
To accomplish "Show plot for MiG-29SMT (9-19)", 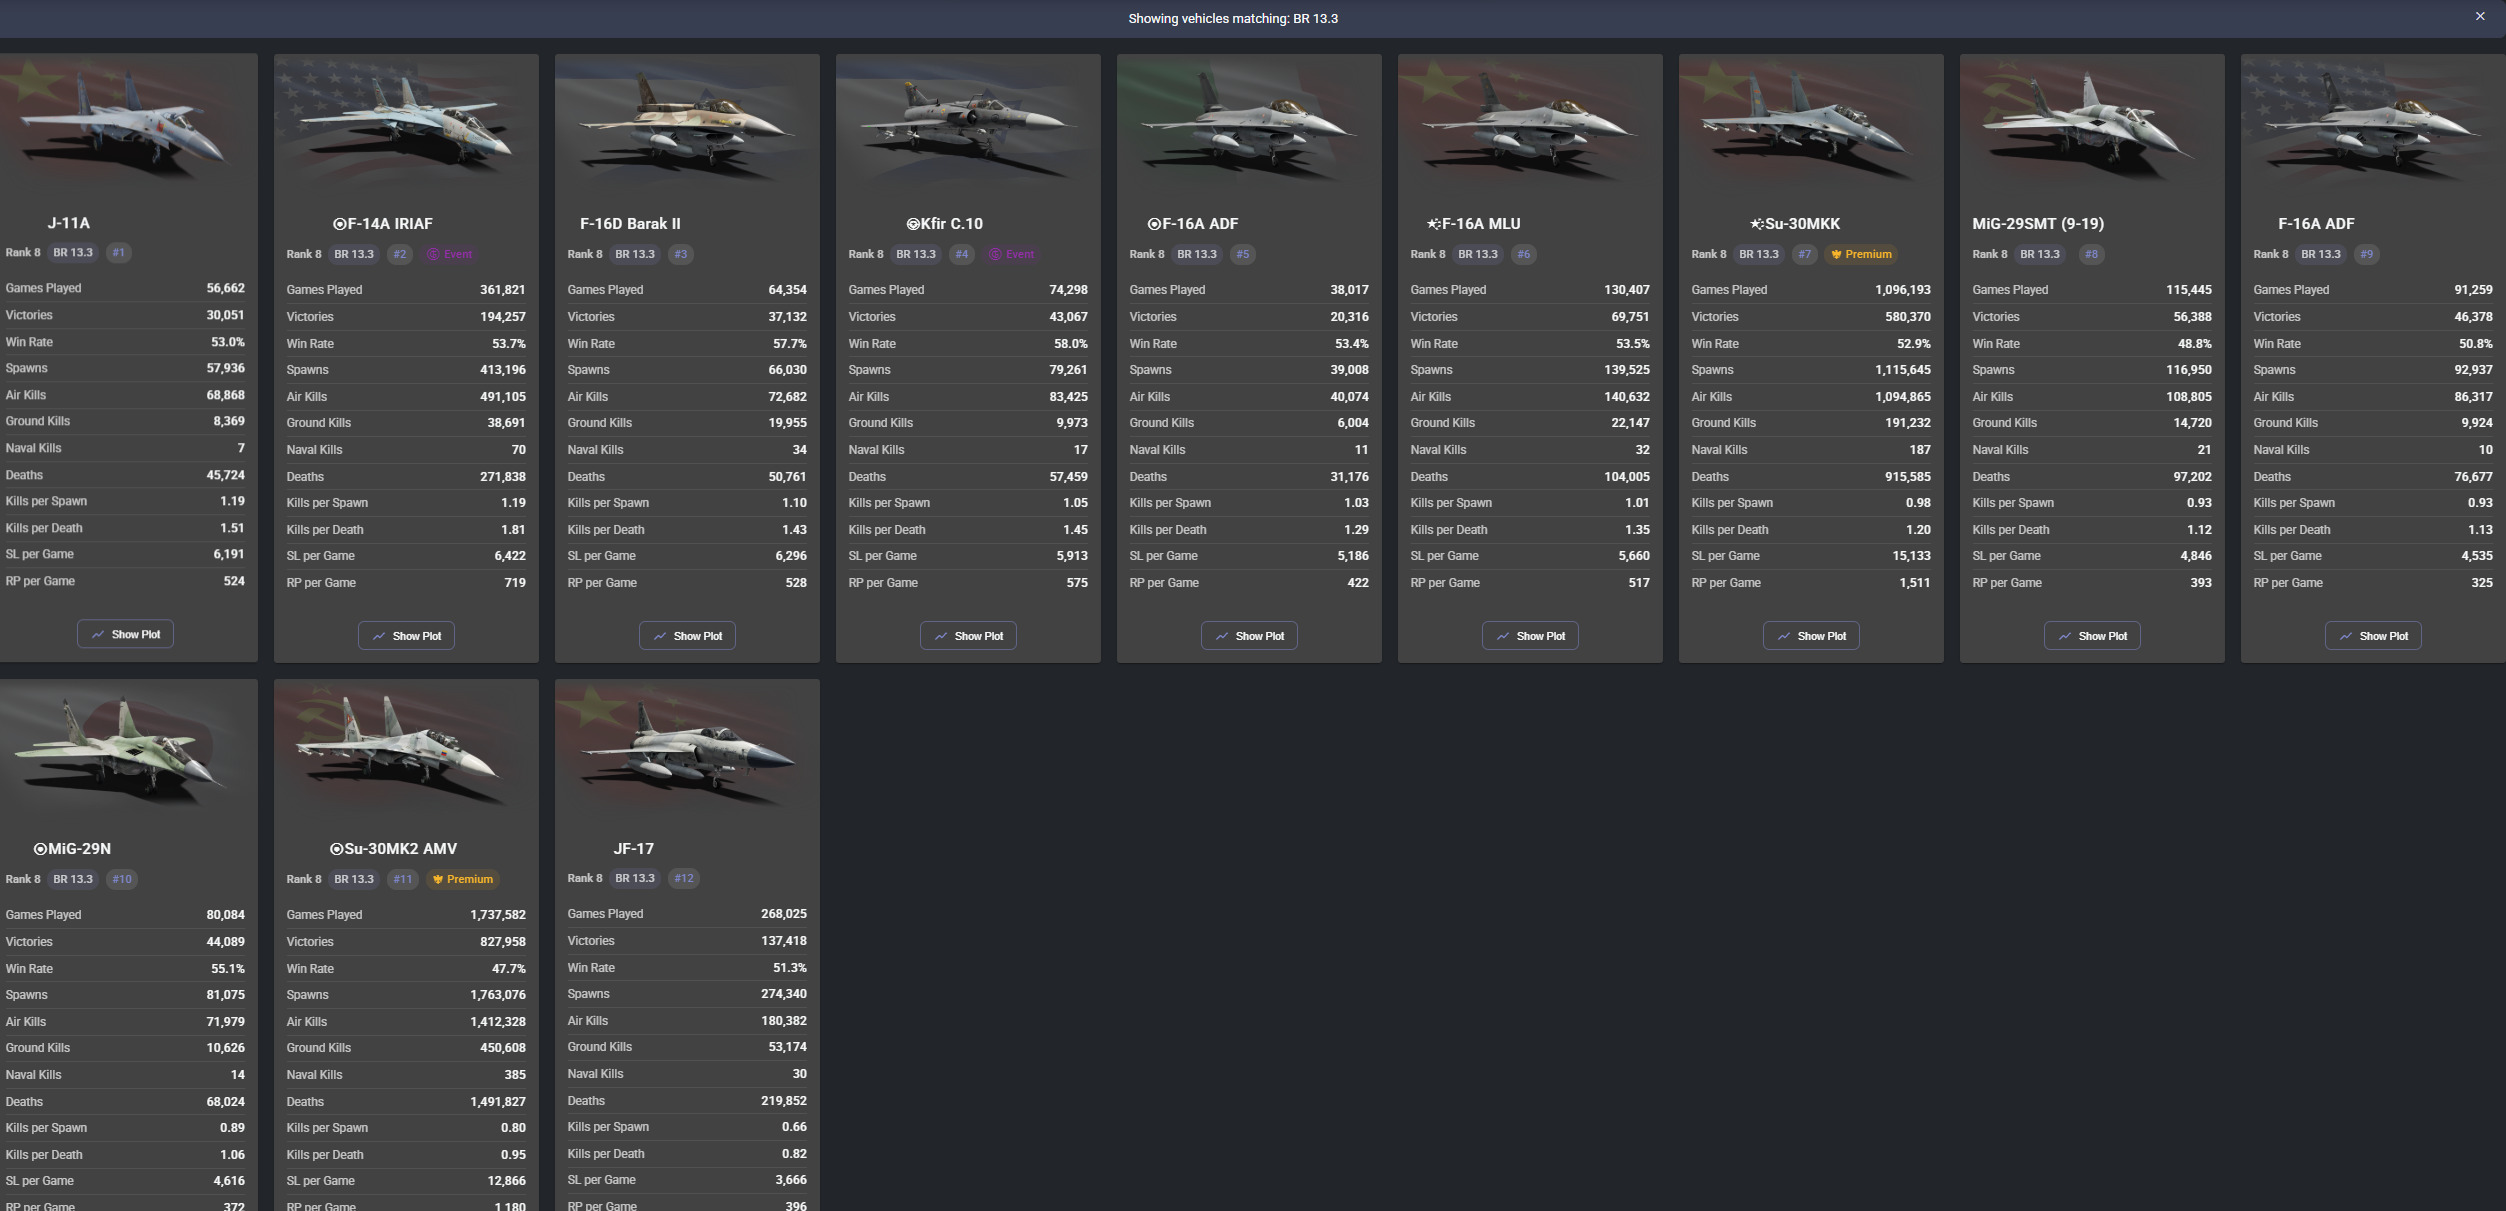I will [2092, 636].
